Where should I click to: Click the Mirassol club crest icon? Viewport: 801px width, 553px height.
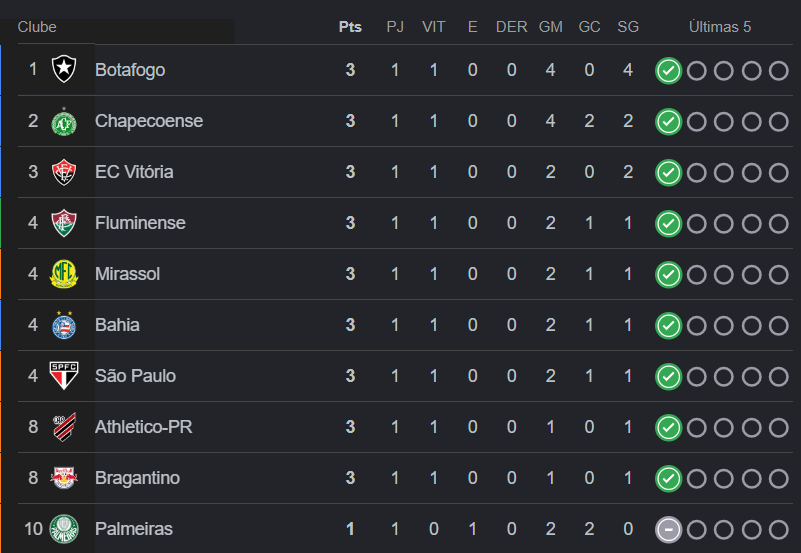[64, 274]
